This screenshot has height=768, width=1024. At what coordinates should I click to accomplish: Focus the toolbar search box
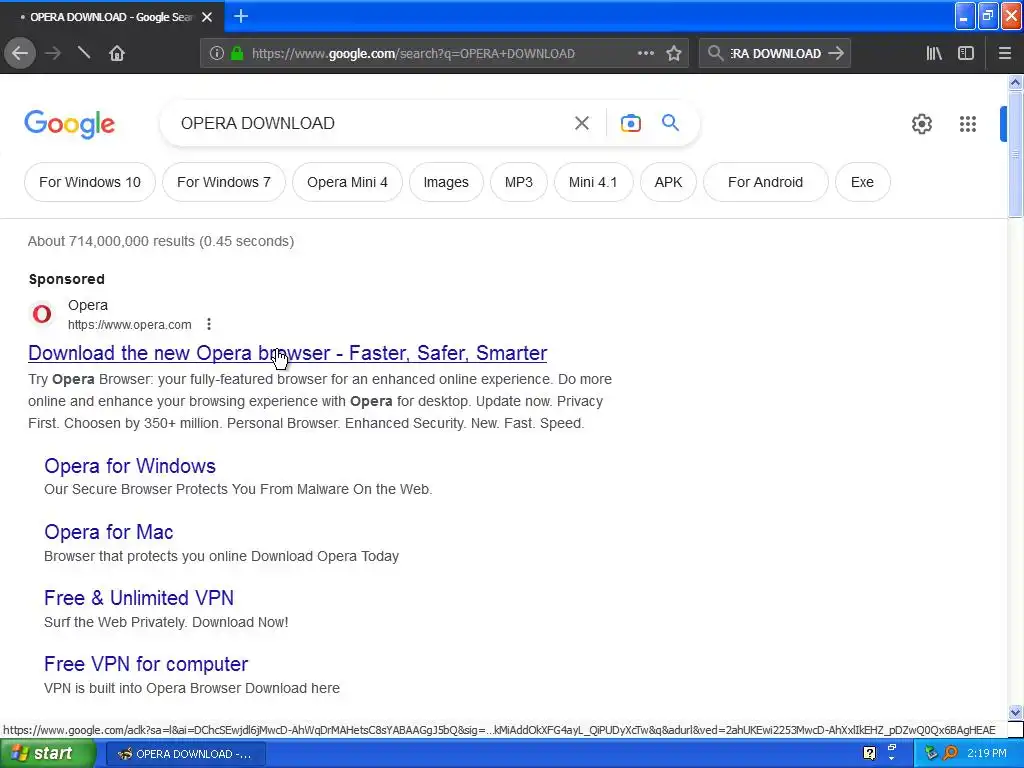tap(775, 54)
